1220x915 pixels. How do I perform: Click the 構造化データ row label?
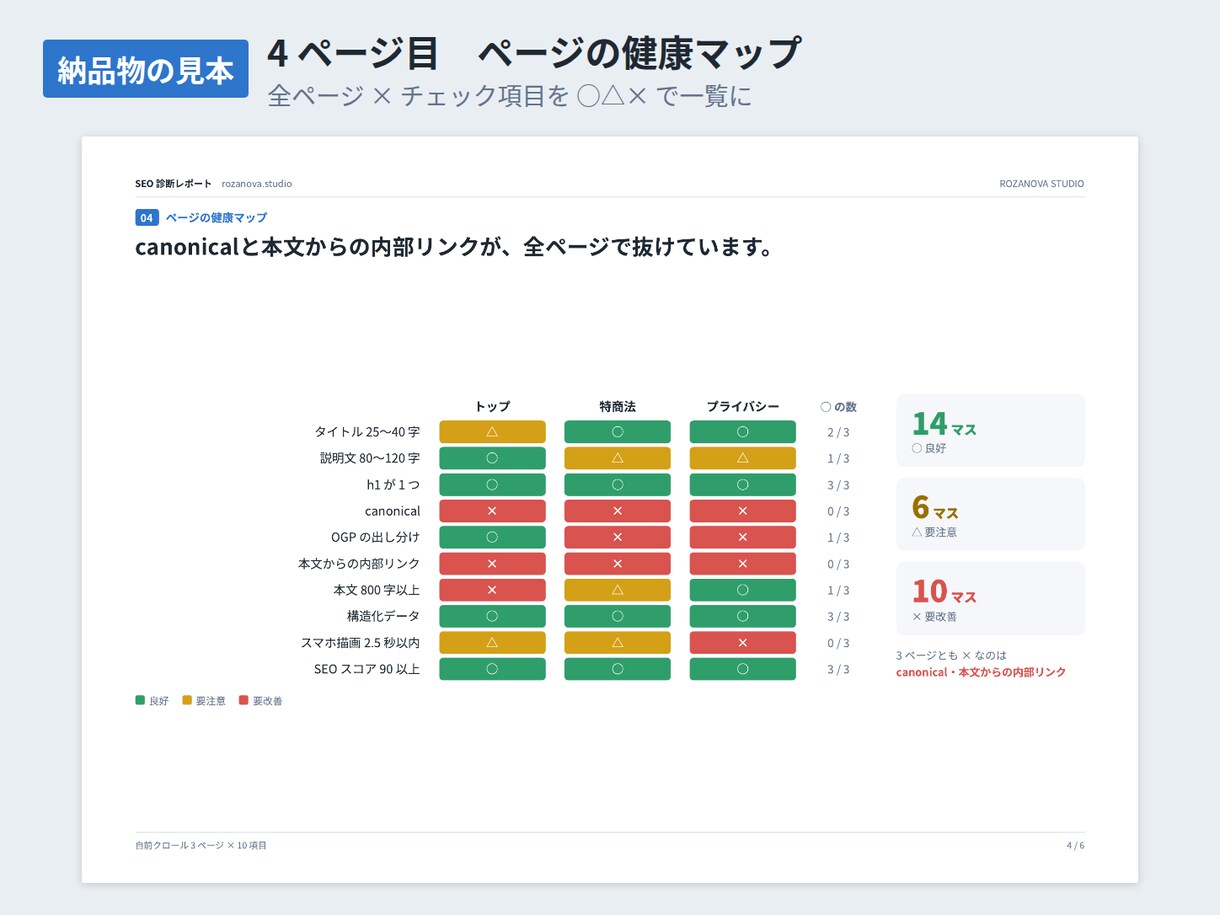[384, 616]
